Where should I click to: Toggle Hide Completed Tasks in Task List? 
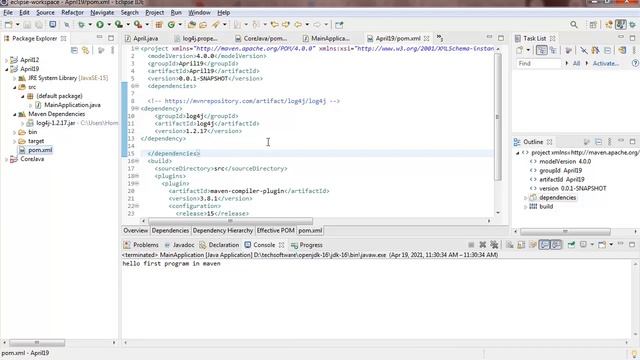[584, 50]
